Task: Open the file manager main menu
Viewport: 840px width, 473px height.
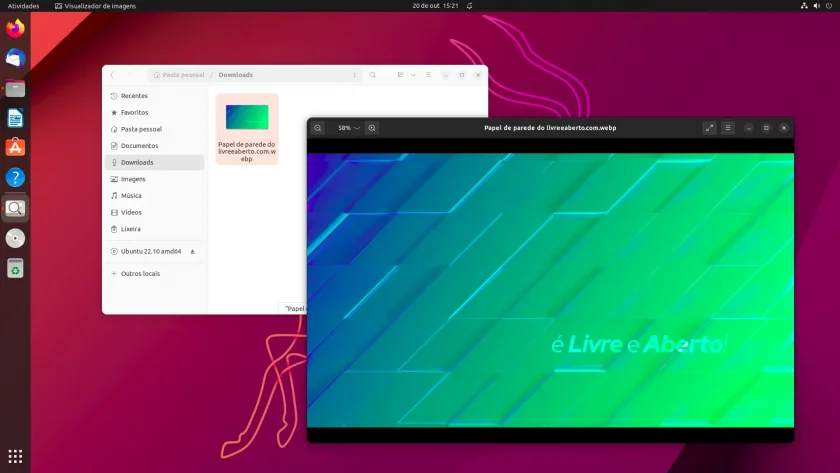Action: (428, 75)
